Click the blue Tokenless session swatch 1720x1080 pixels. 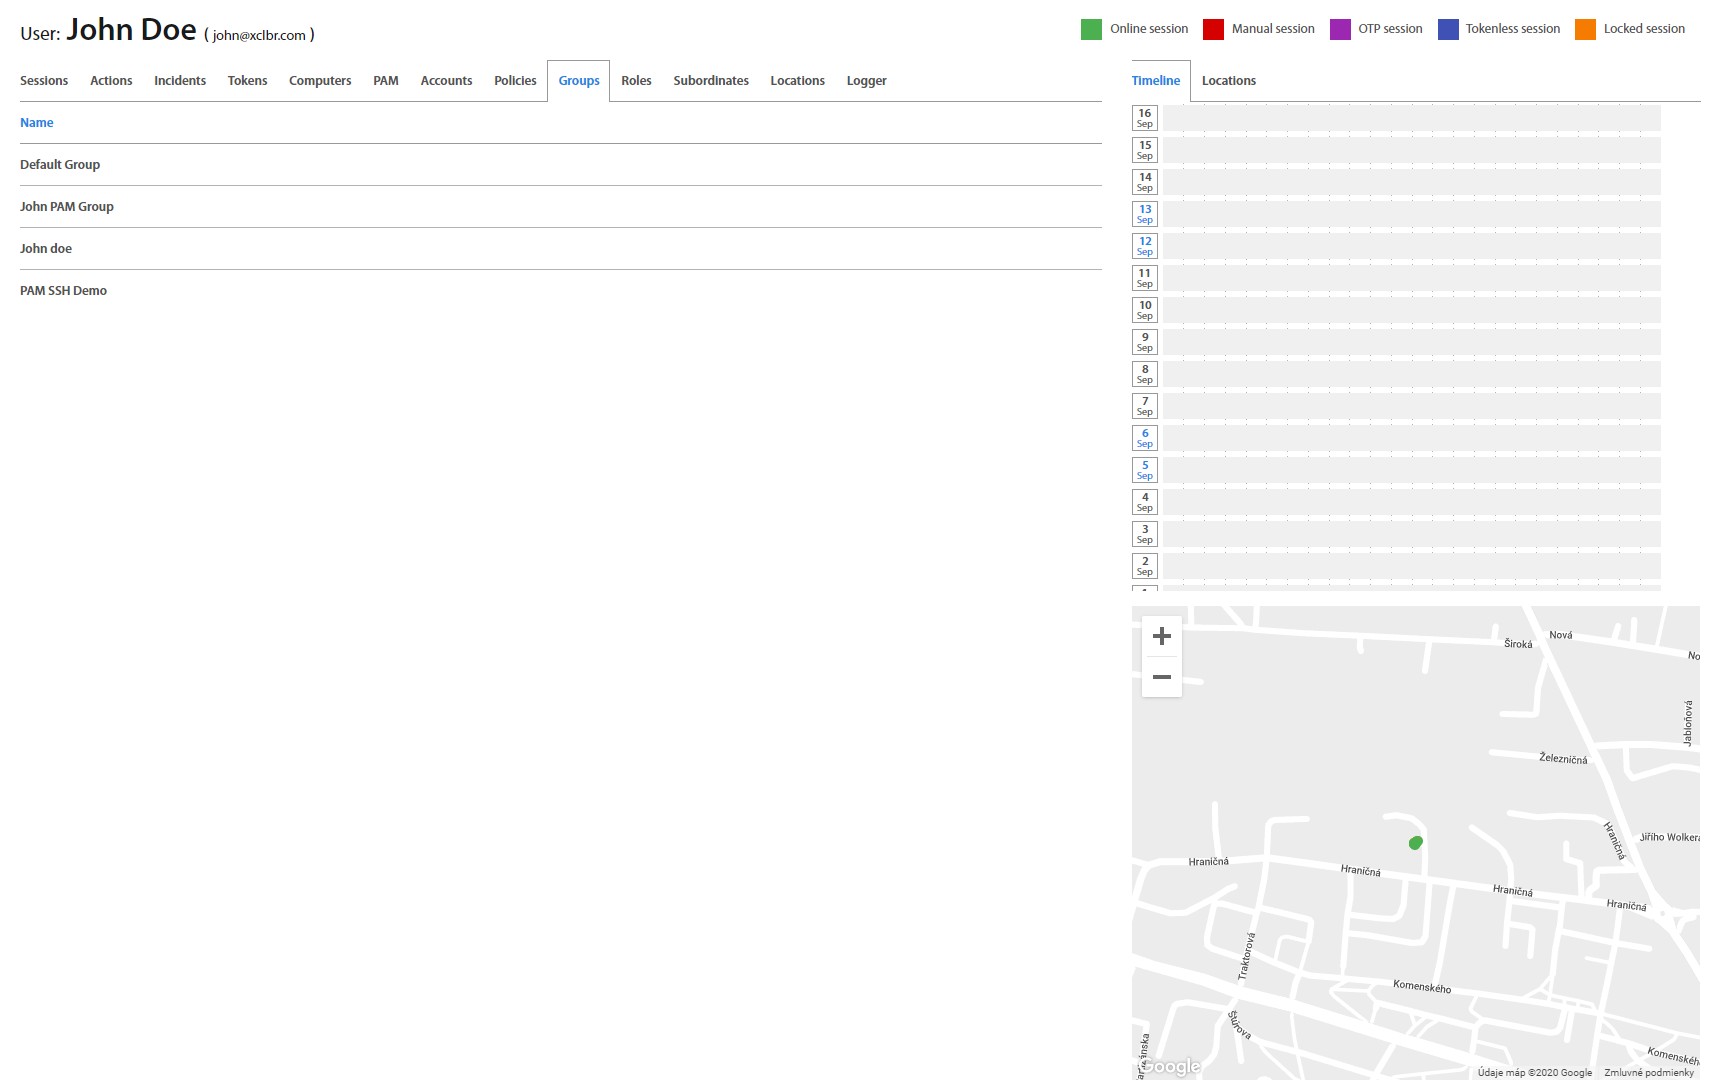click(1448, 29)
